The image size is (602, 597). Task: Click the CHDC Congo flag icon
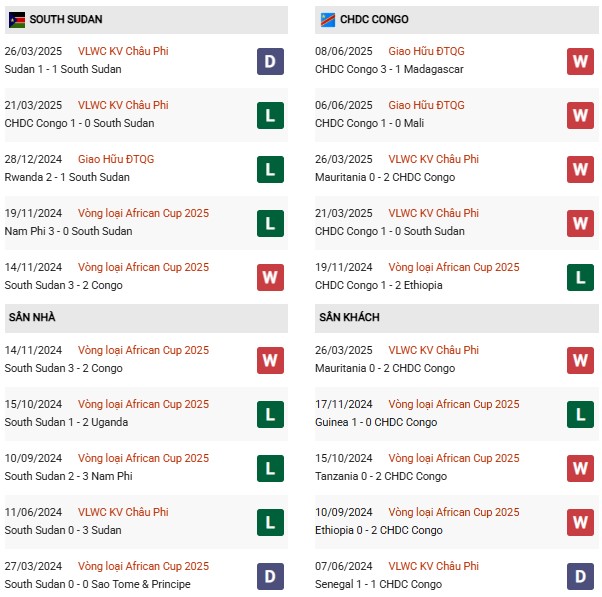click(x=327, y=19)
